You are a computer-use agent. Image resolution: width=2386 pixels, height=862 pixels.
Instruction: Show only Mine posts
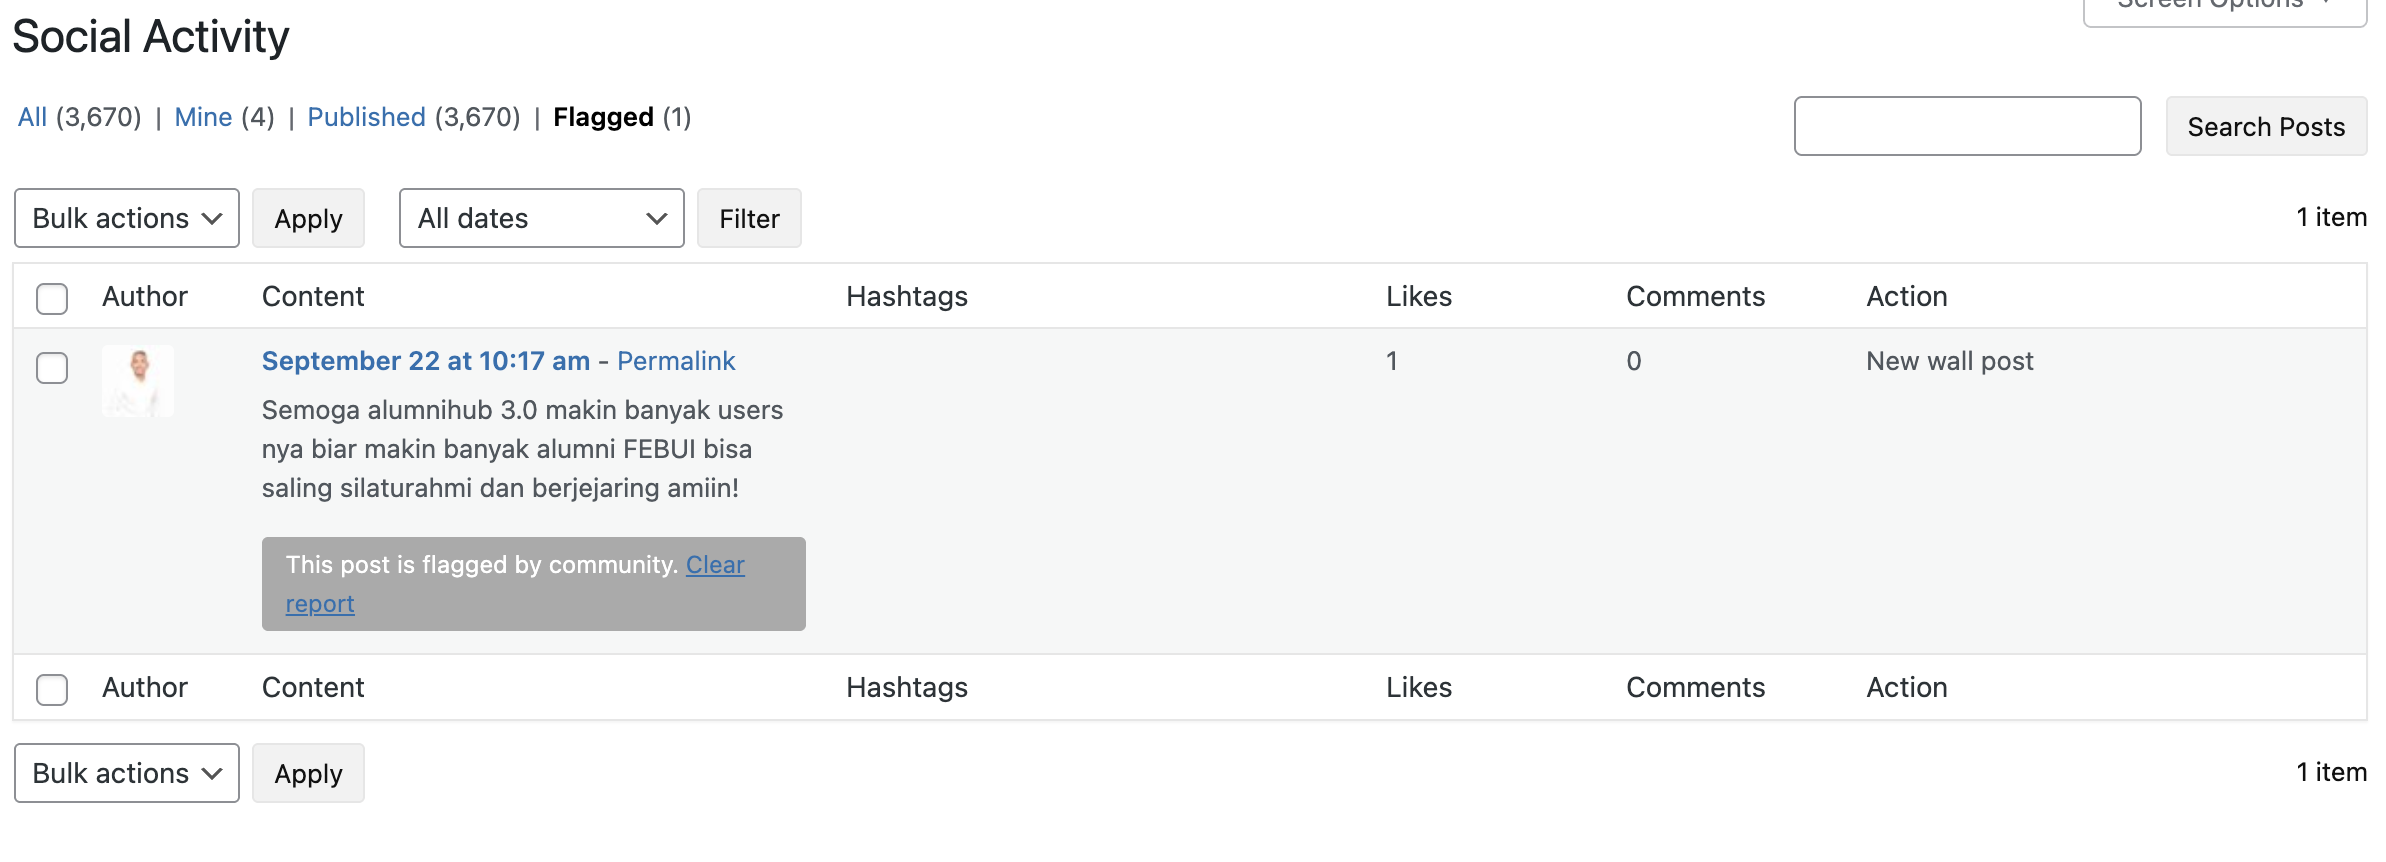click(203, 118)
